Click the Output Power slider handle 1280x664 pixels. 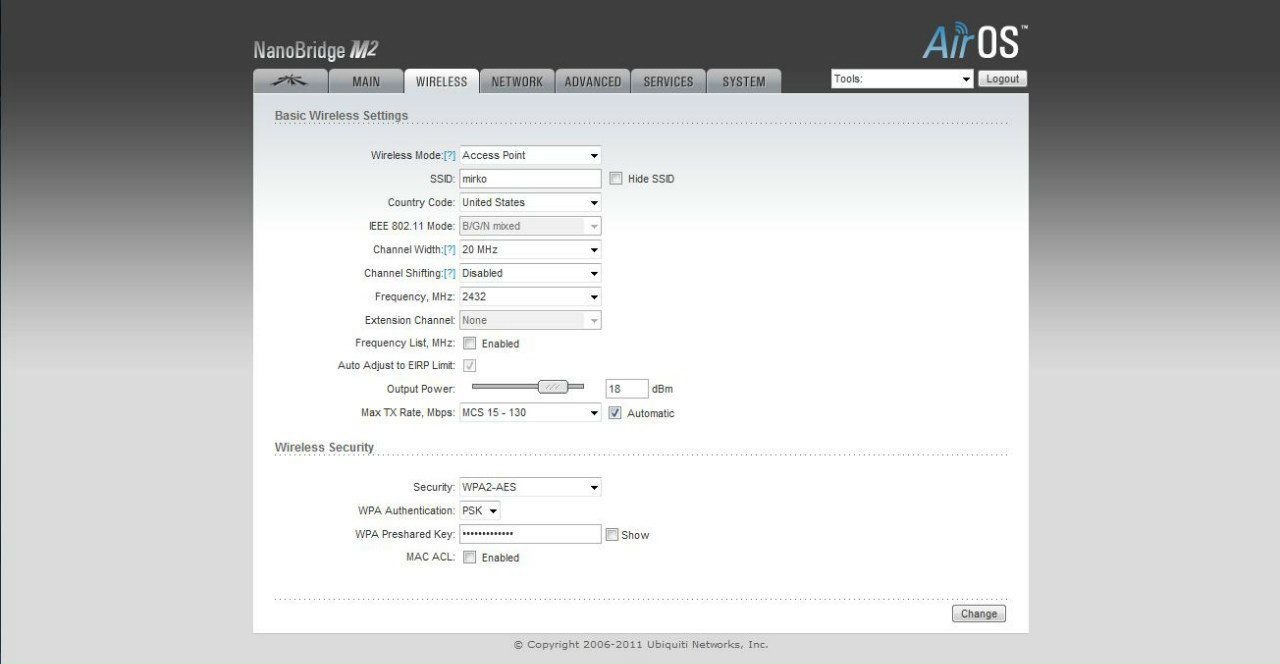(x=552, y=387)
